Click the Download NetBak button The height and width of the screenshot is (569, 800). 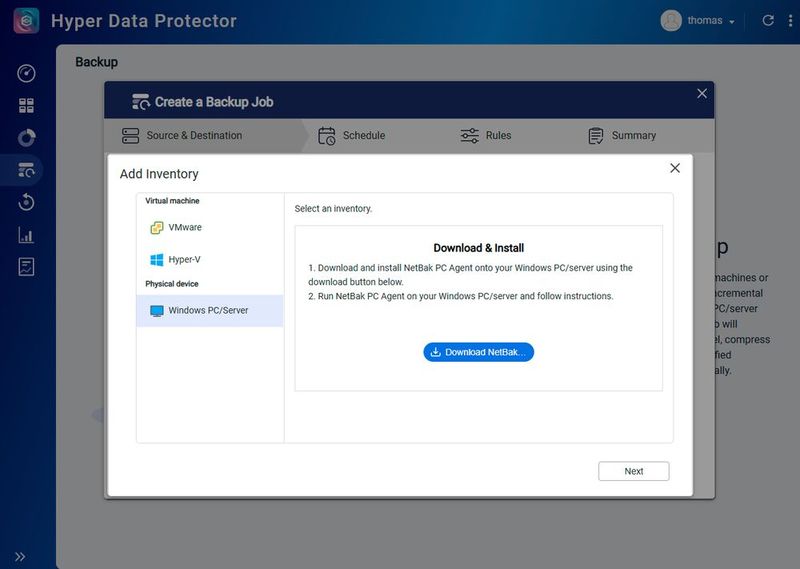pyautogui.click(x=479, y=352)
